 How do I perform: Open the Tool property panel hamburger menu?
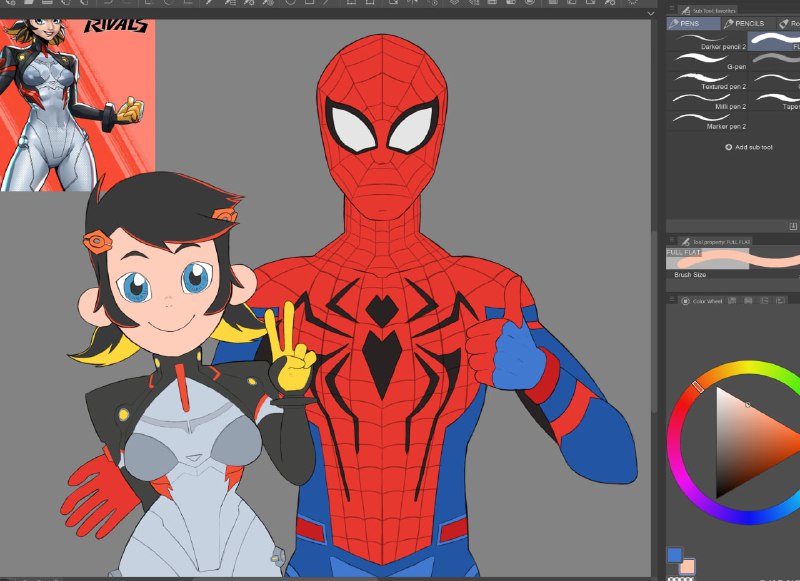(x=671, y=240)
